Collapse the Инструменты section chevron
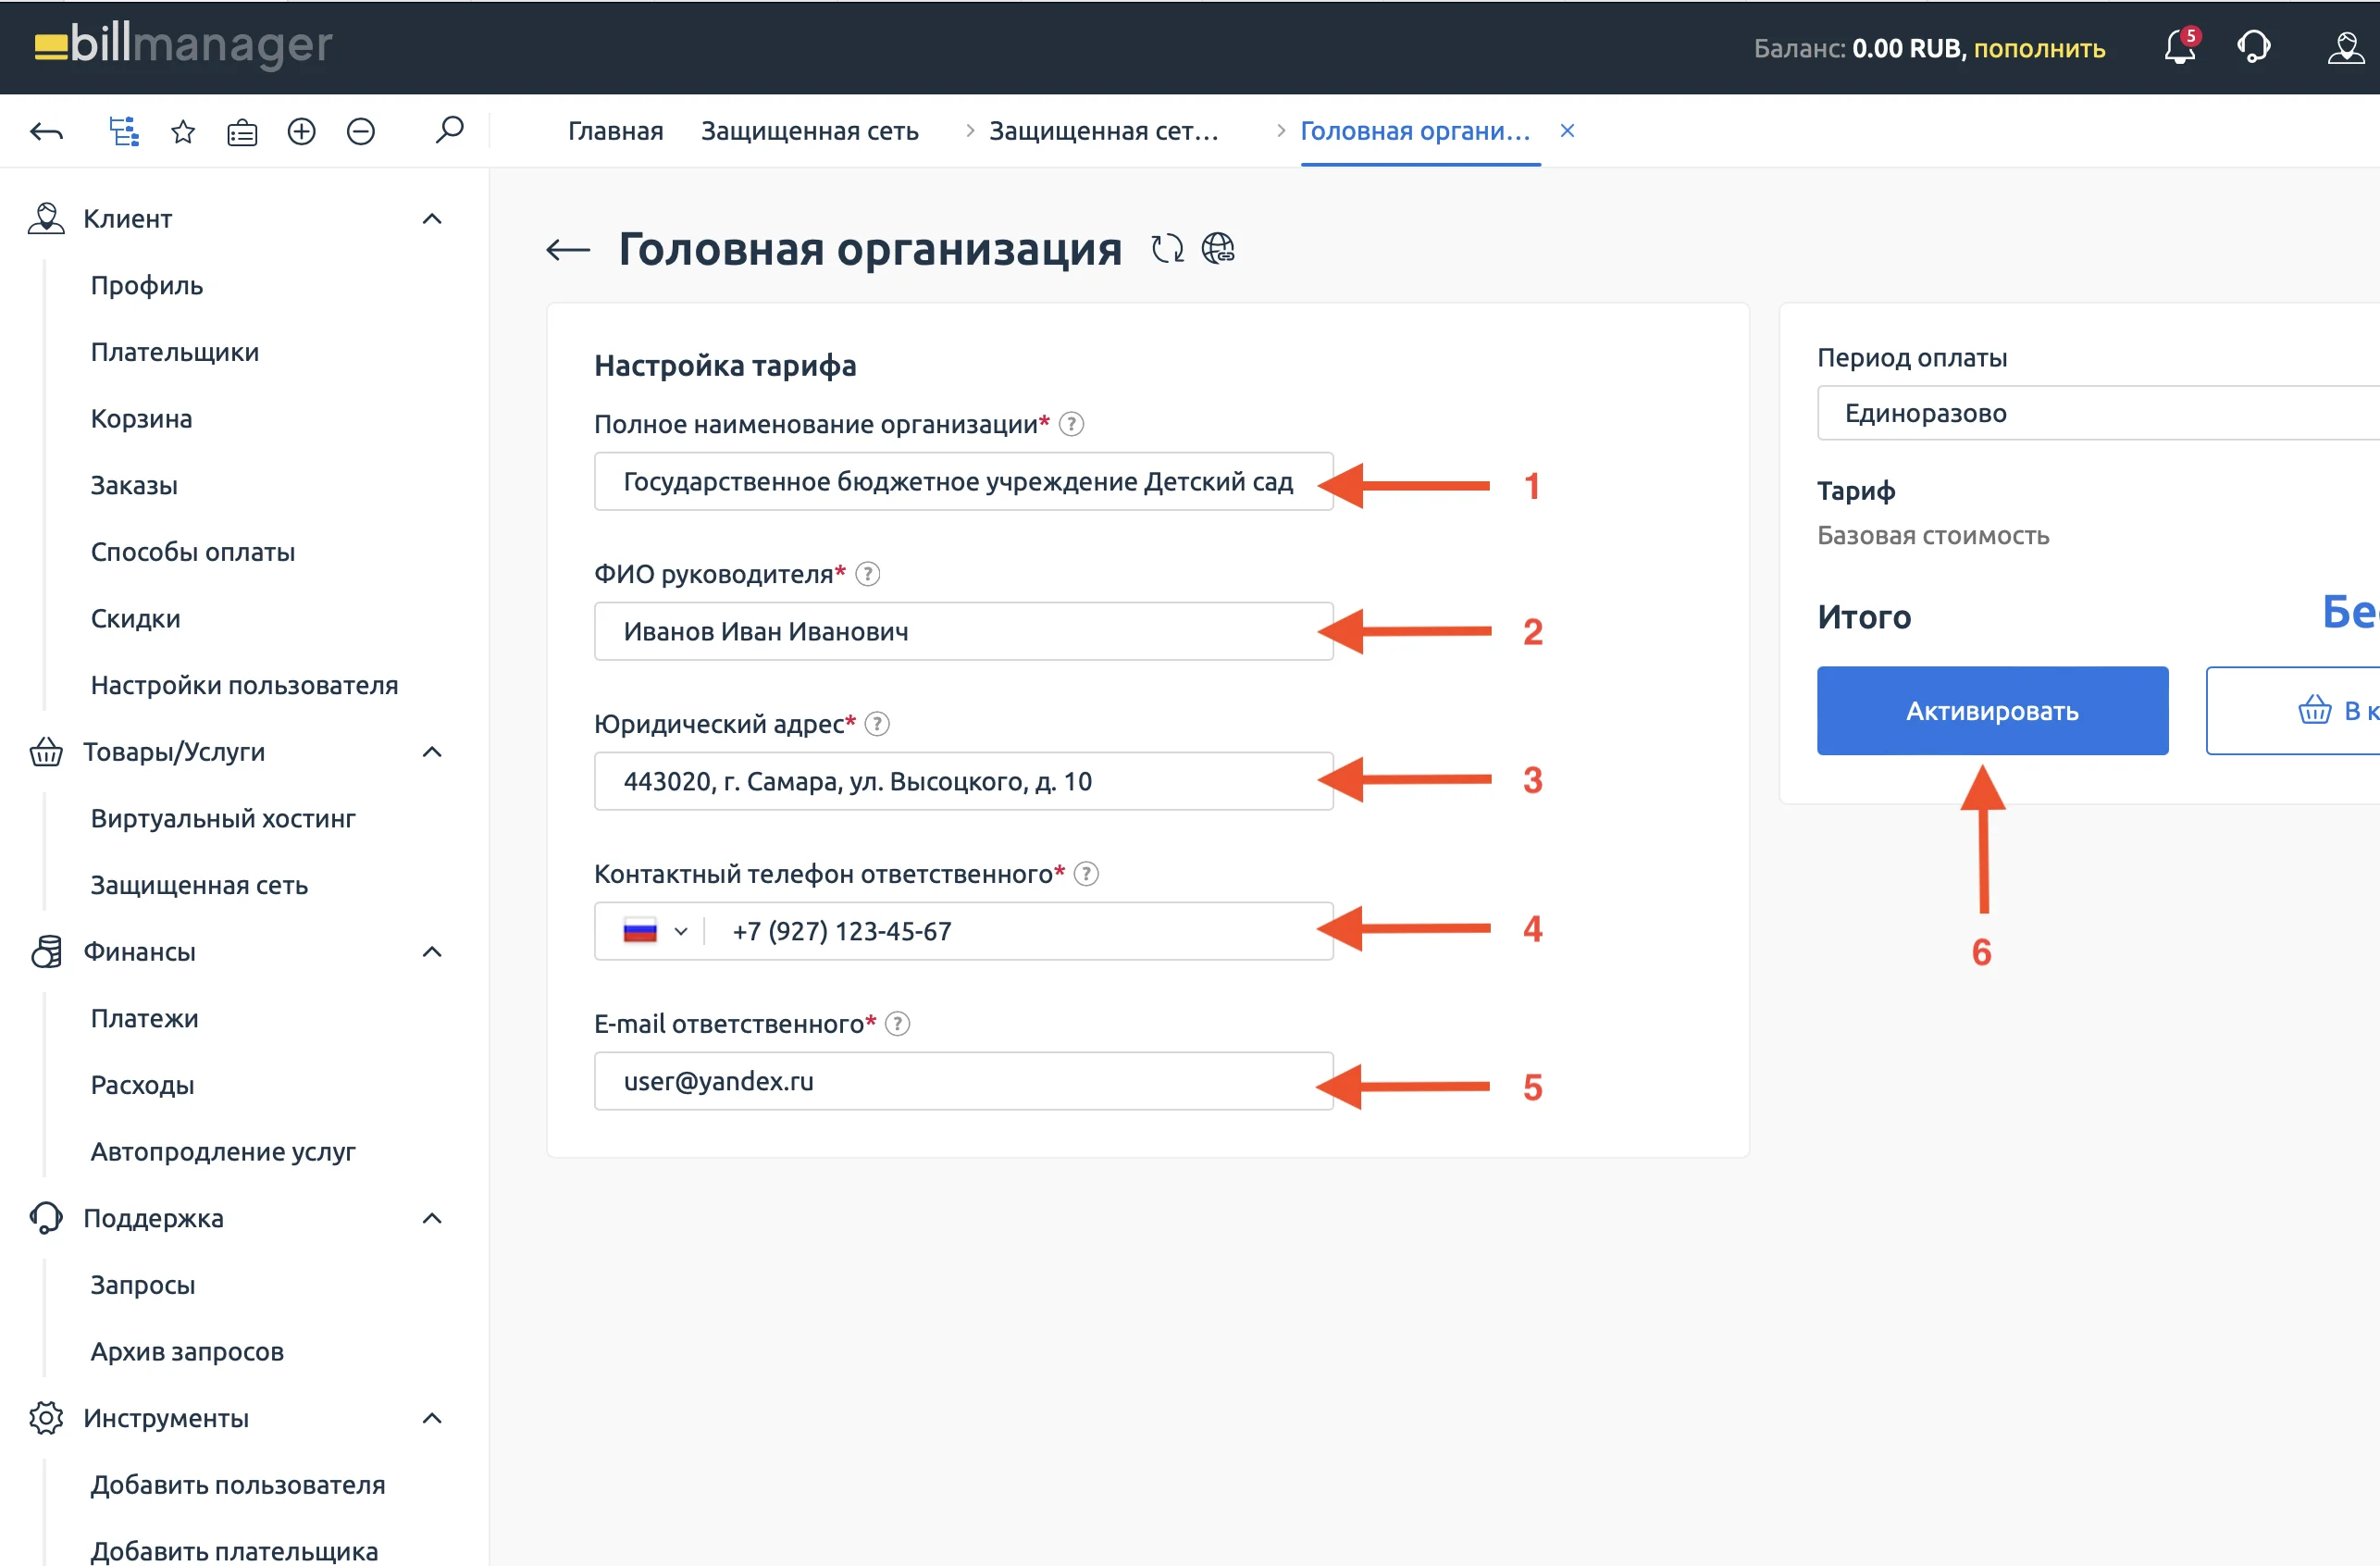 point(432,1418)
